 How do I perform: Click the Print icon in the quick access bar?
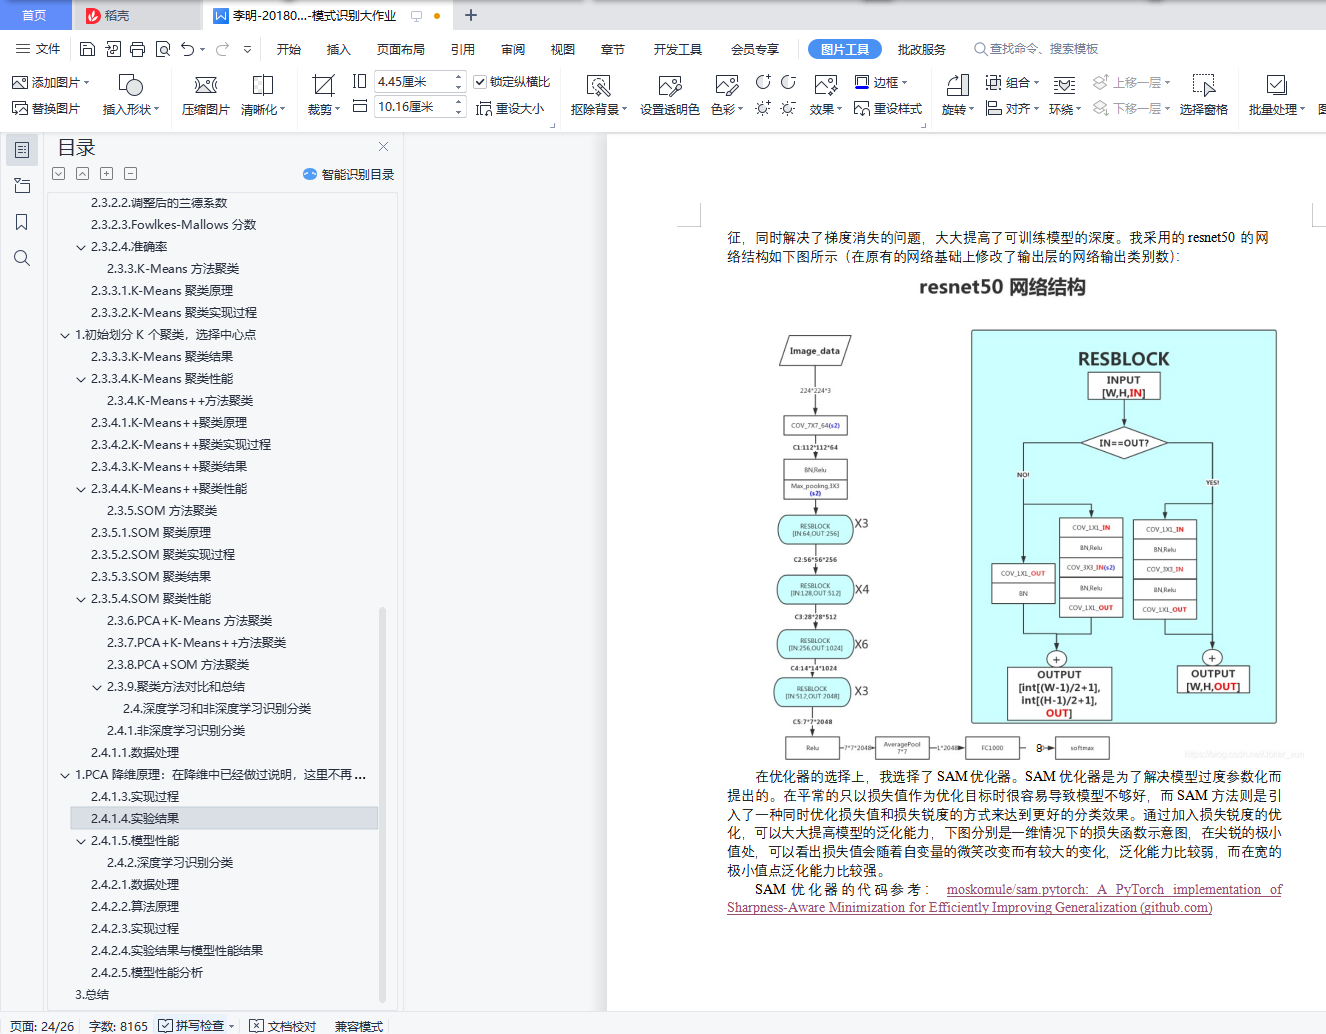(x=137, y=49)
